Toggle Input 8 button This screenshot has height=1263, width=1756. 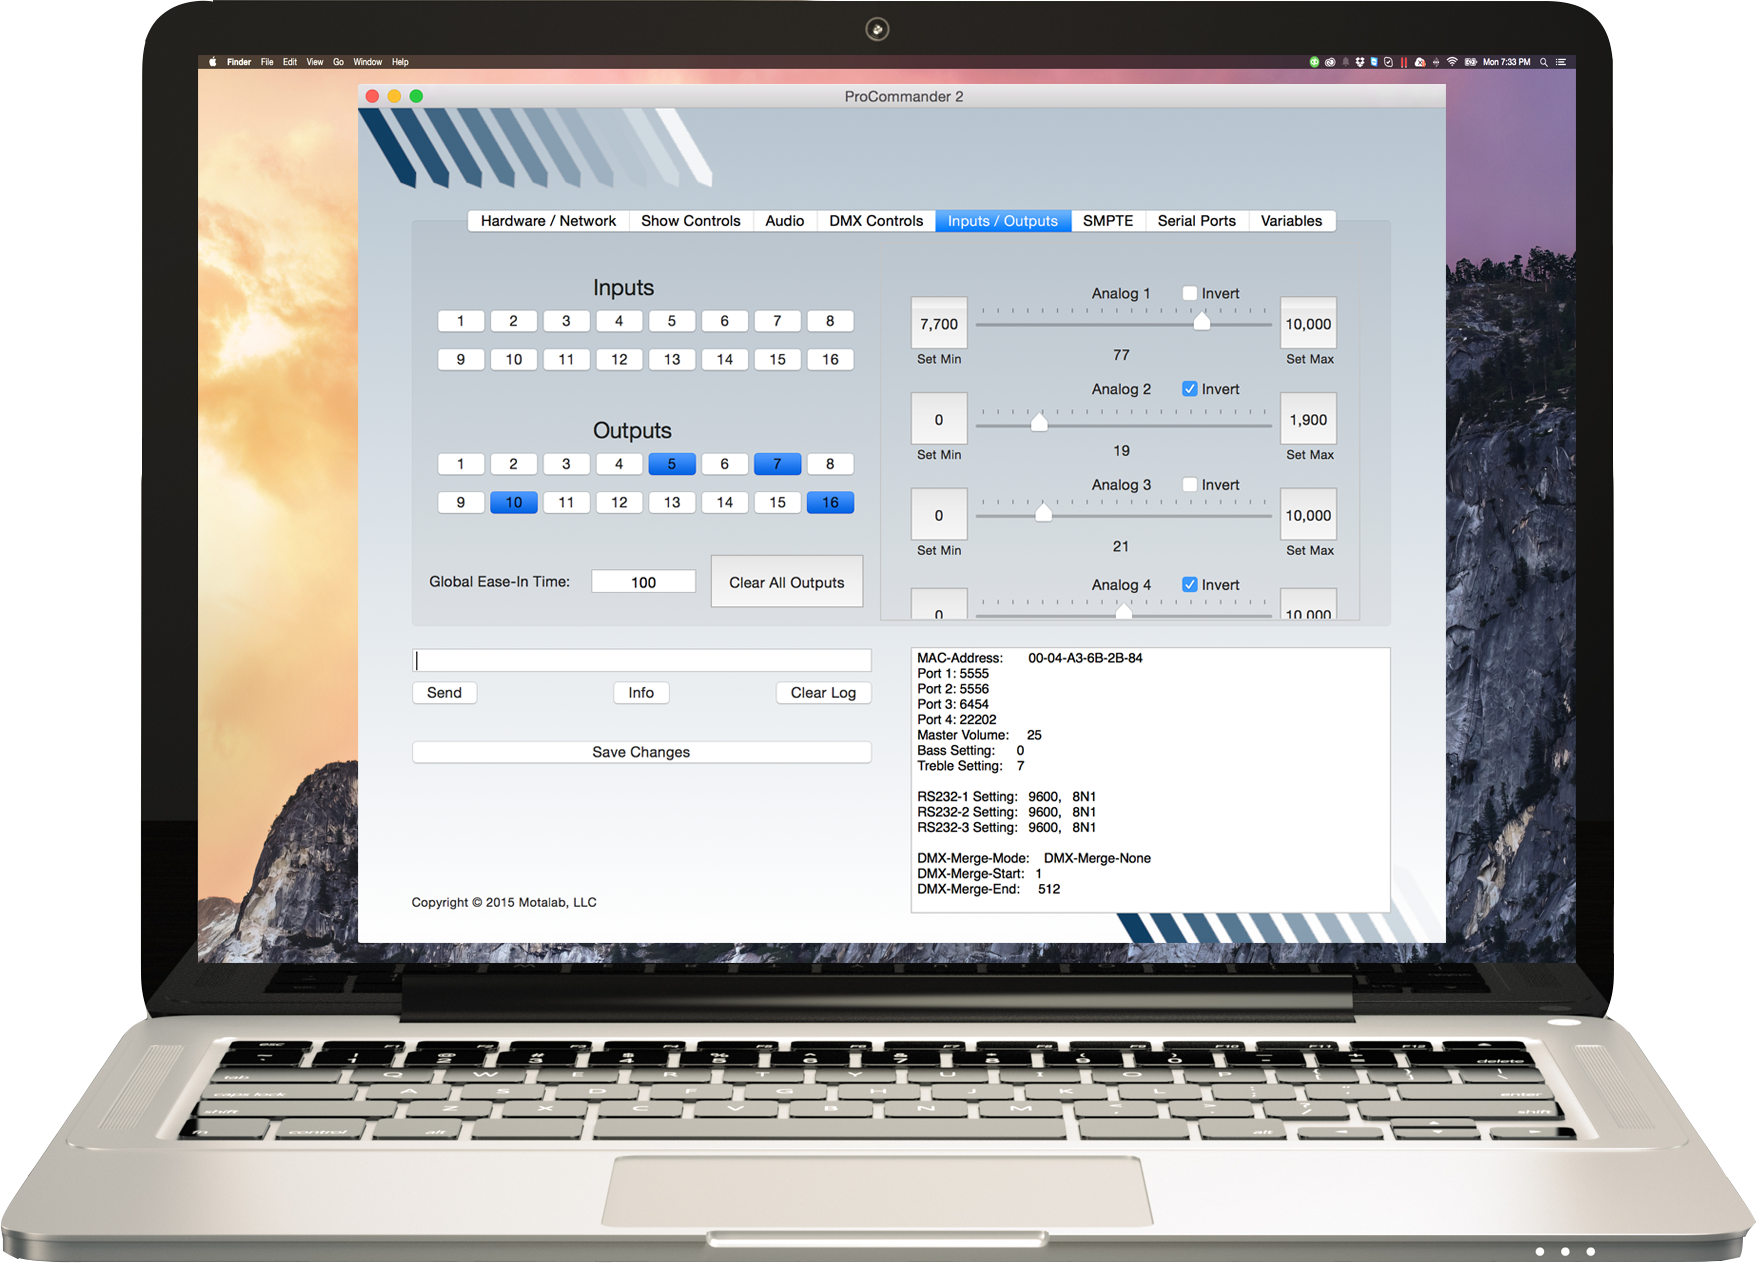[830, 321]
